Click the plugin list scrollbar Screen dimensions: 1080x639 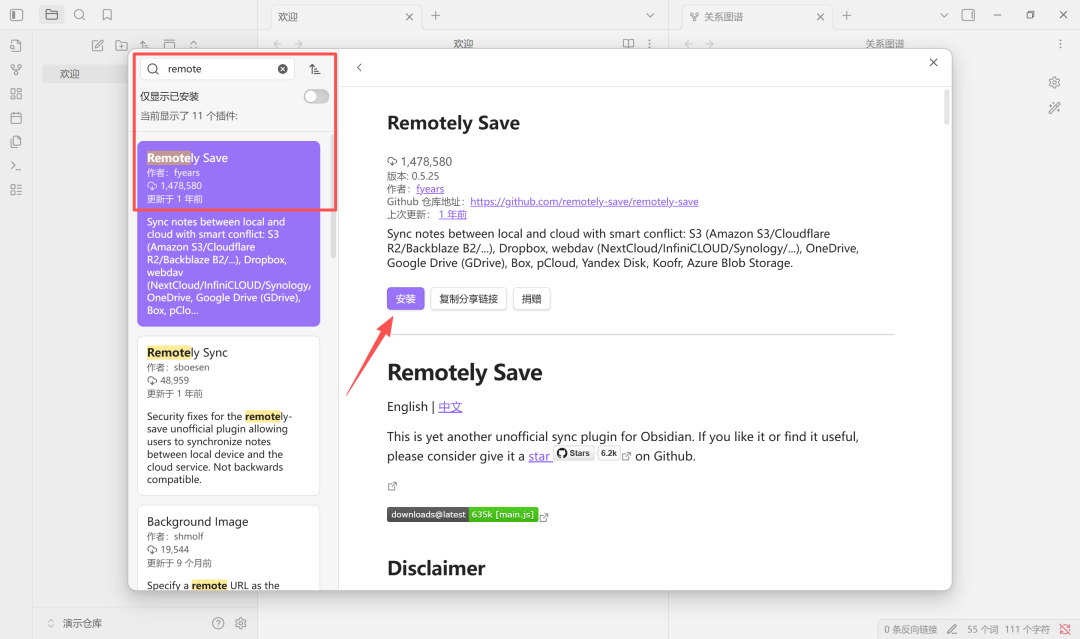click(x=333, y=196)
